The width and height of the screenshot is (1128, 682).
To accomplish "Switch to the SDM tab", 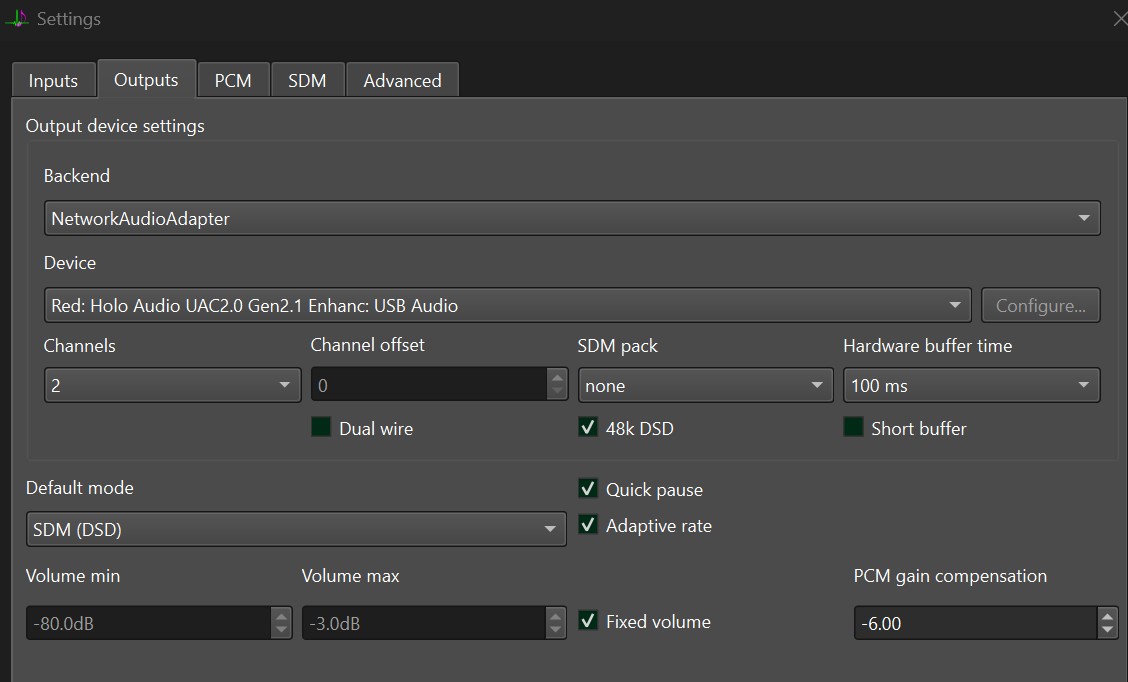I will point(307,81).
